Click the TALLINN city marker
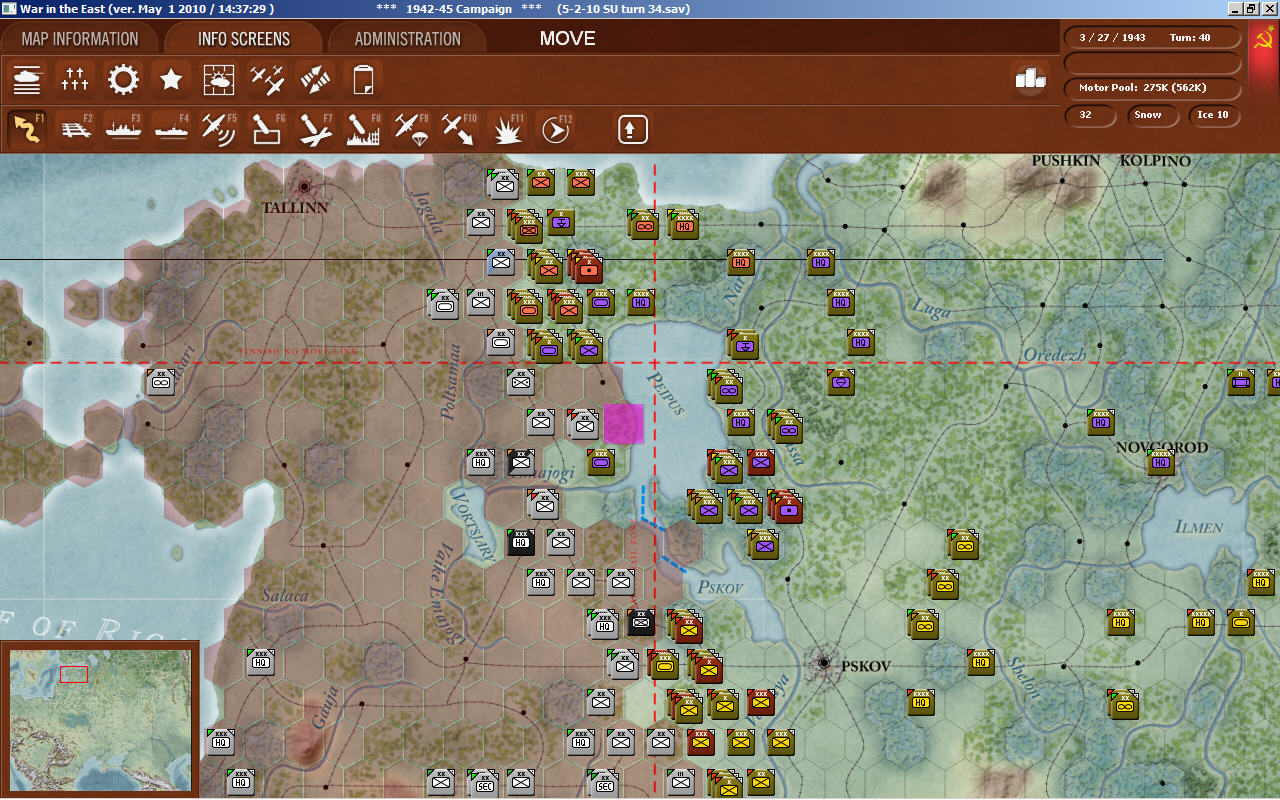 pos(304,186)
